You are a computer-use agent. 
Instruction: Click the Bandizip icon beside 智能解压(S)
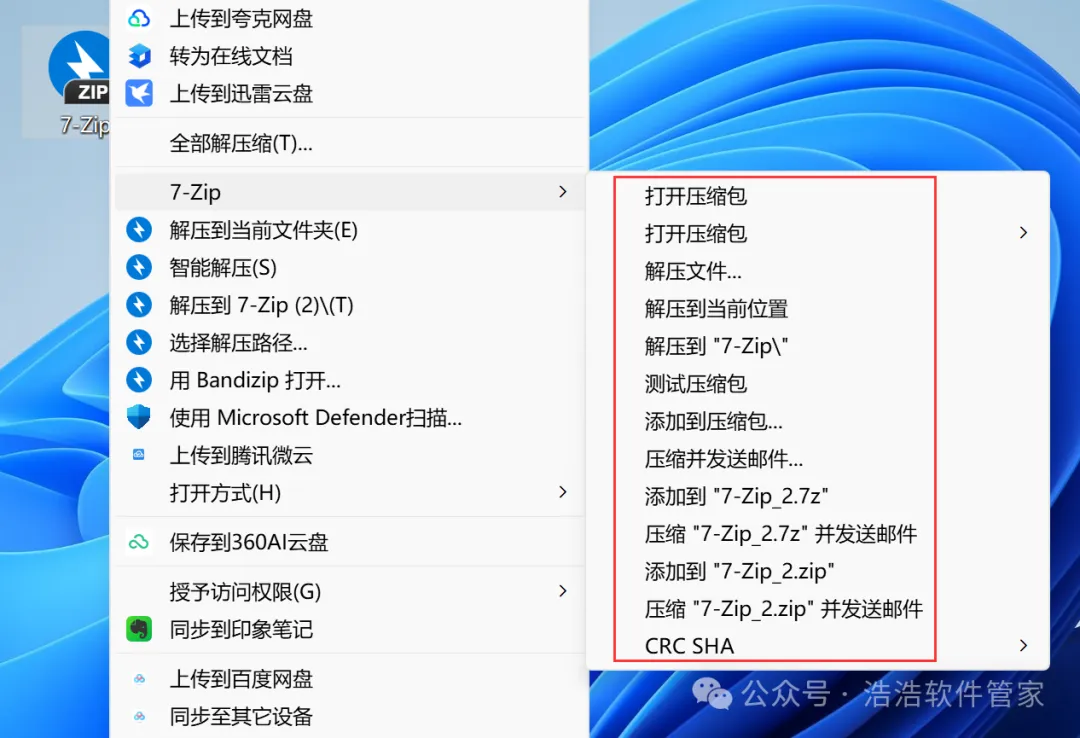tap(139, 267)
